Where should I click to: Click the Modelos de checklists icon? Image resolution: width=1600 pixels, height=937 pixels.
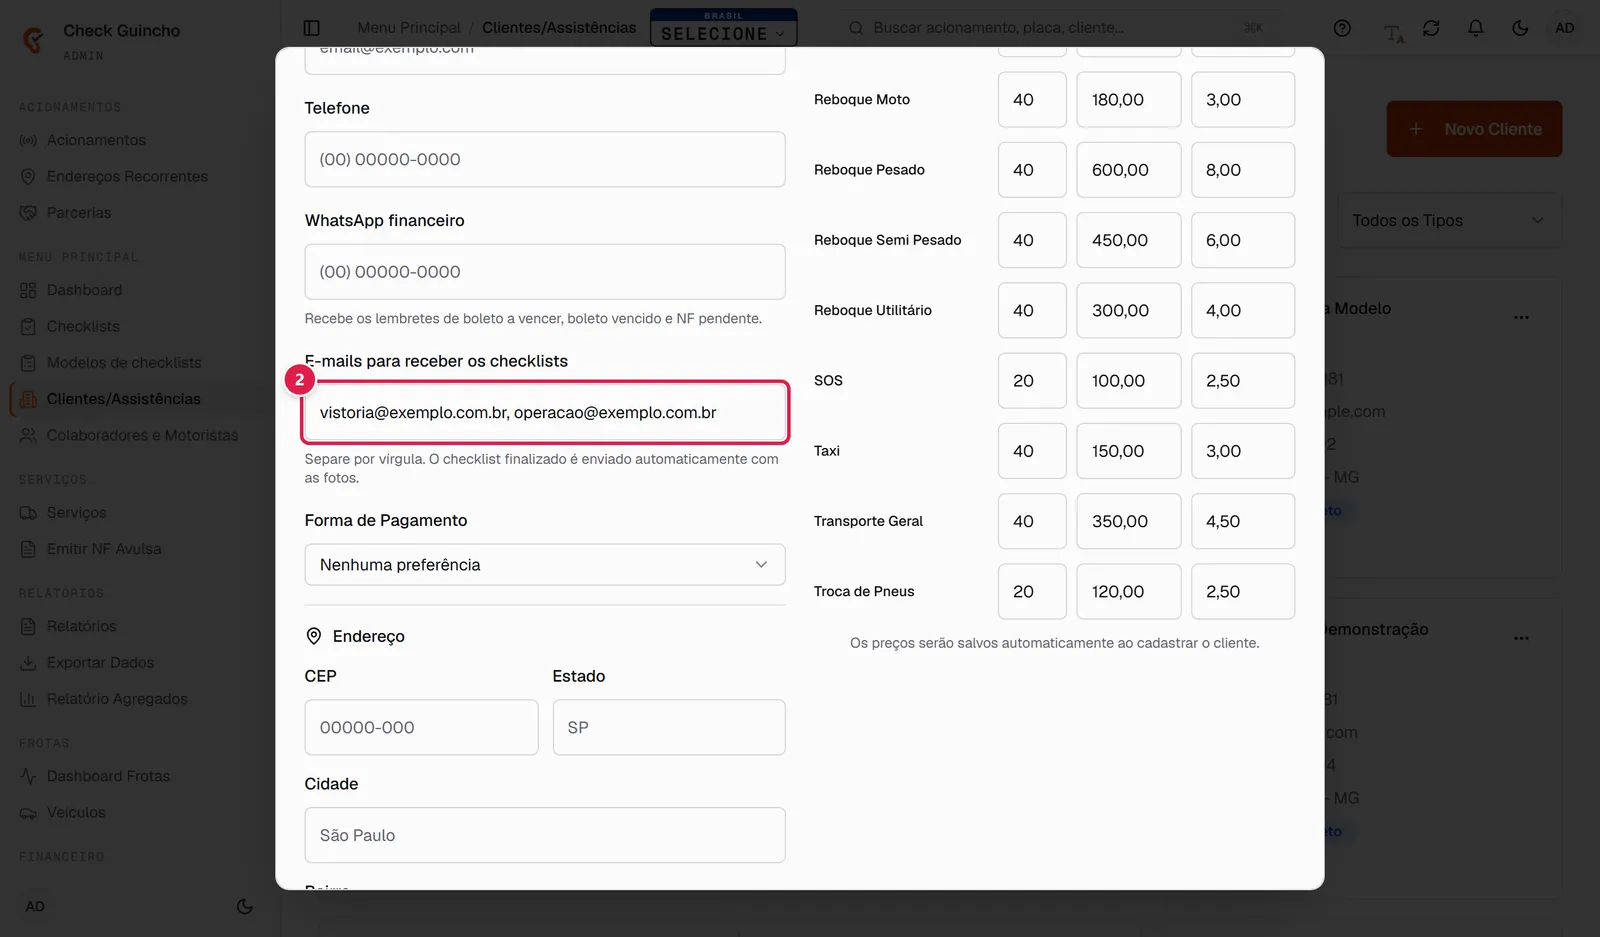(x=28, y=362)
